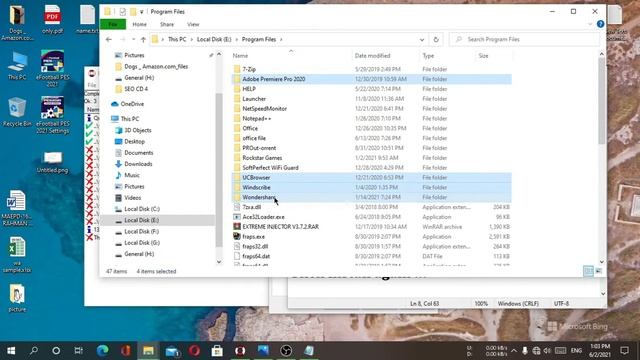
Task: Select the Windscribe folder
Action: click(x=371, y=187)
